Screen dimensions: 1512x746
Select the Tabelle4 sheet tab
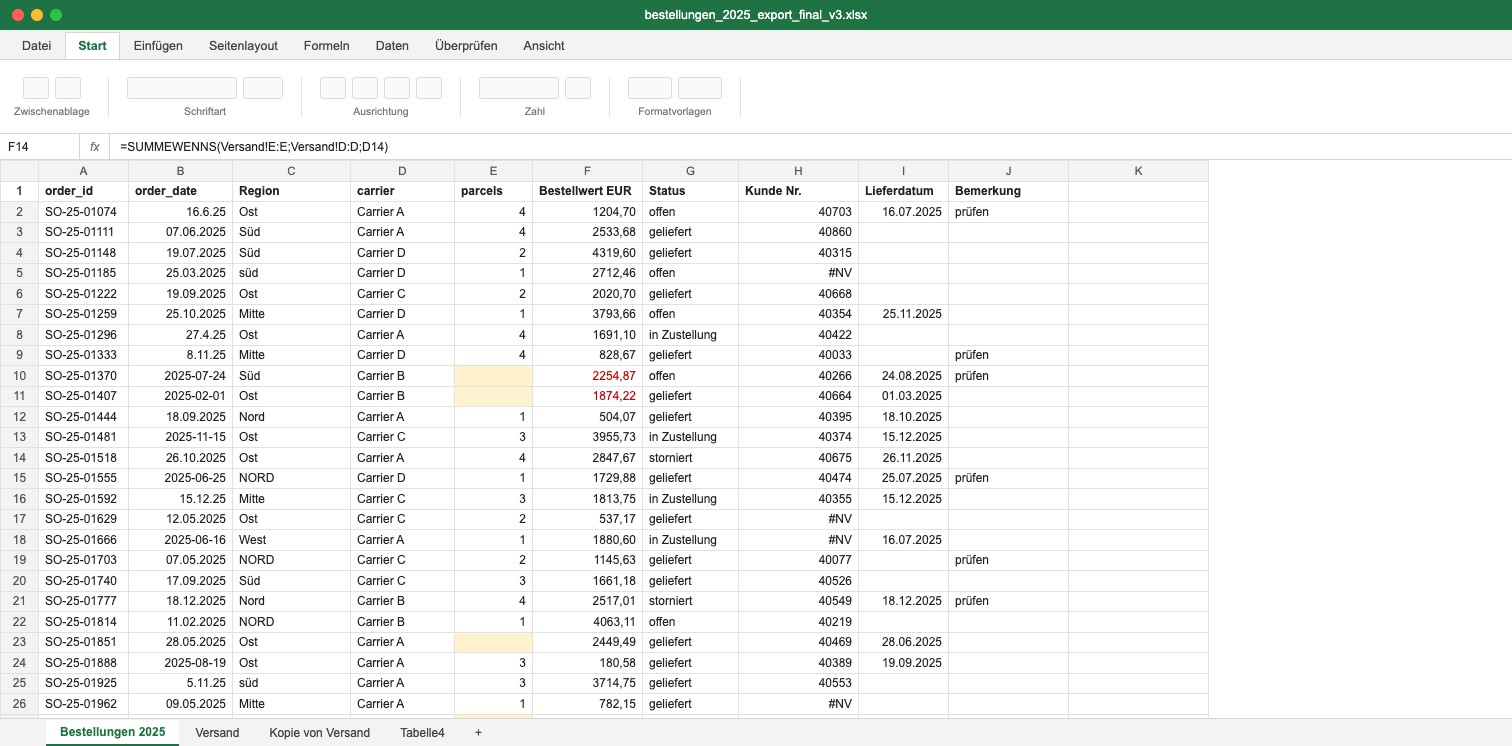click(422, 733)
